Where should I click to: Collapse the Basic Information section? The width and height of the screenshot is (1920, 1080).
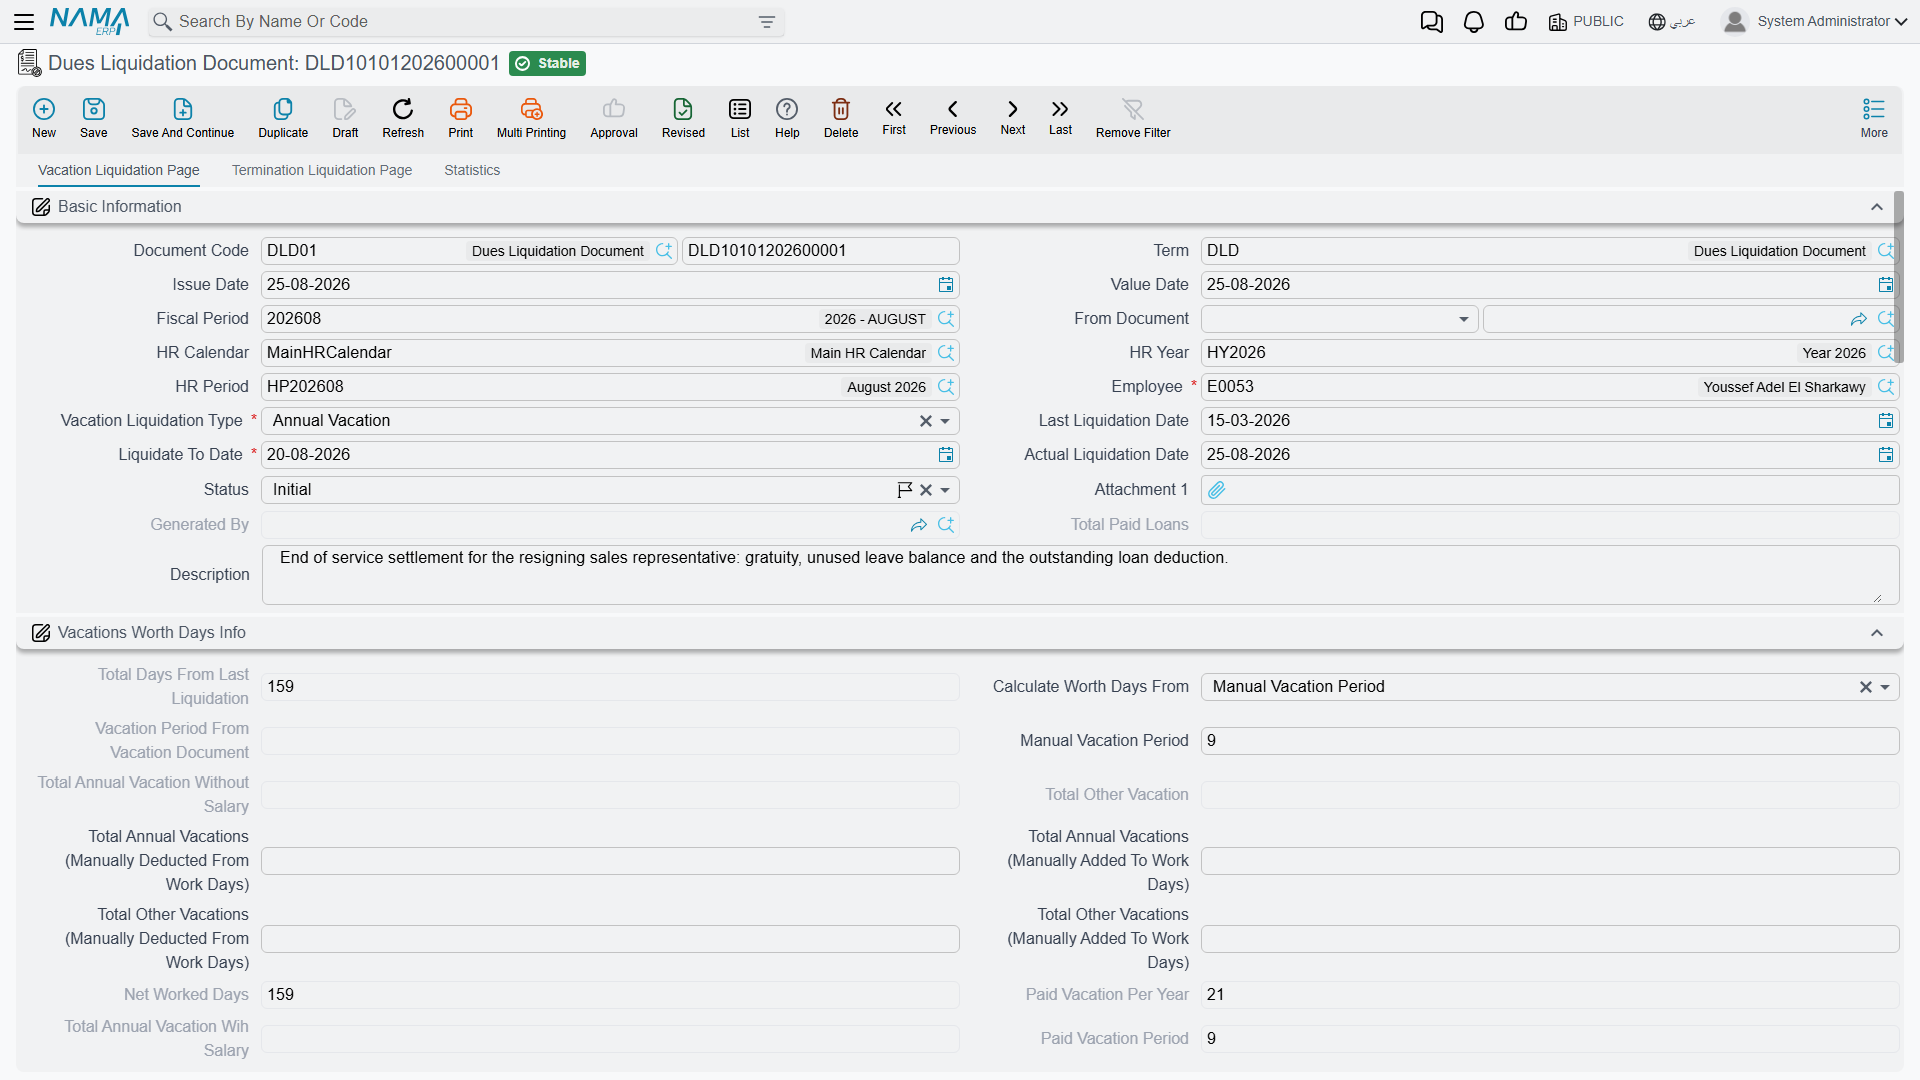(1877, 207)
